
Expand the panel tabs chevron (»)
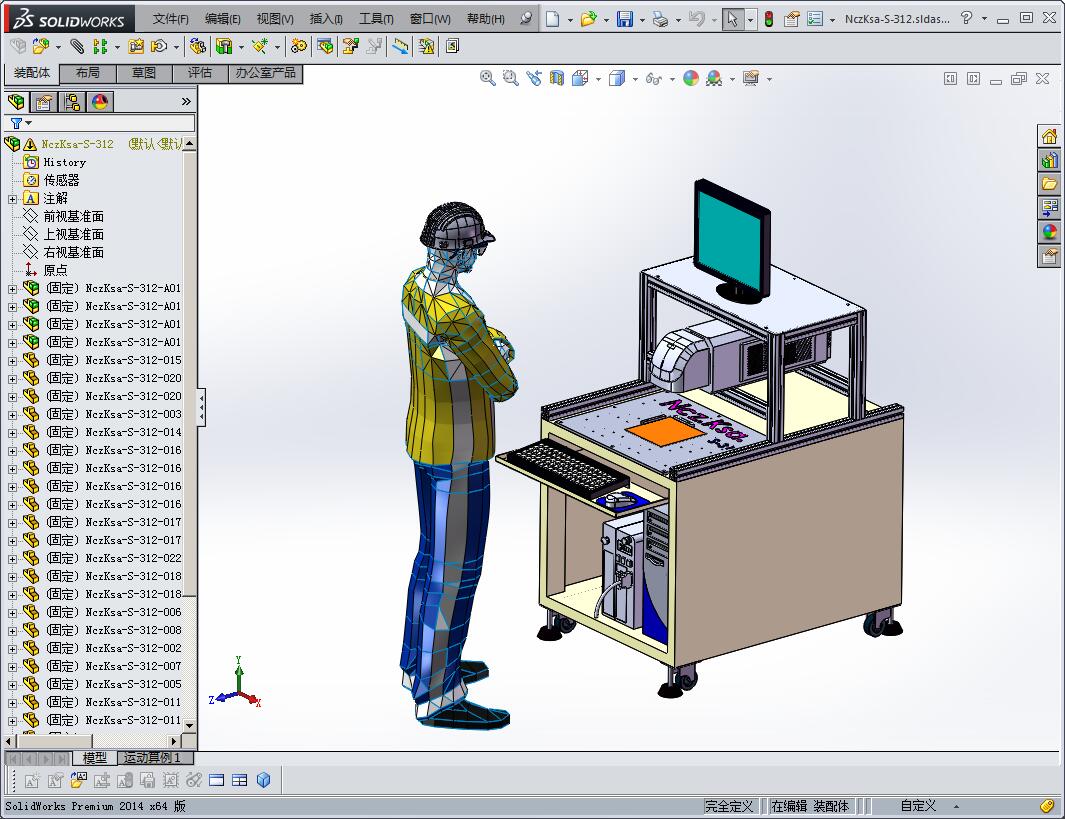[x=186, y=102]
